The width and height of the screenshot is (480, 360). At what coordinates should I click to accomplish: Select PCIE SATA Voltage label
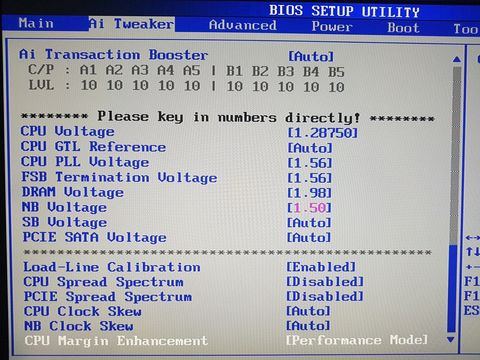[94, 237]
